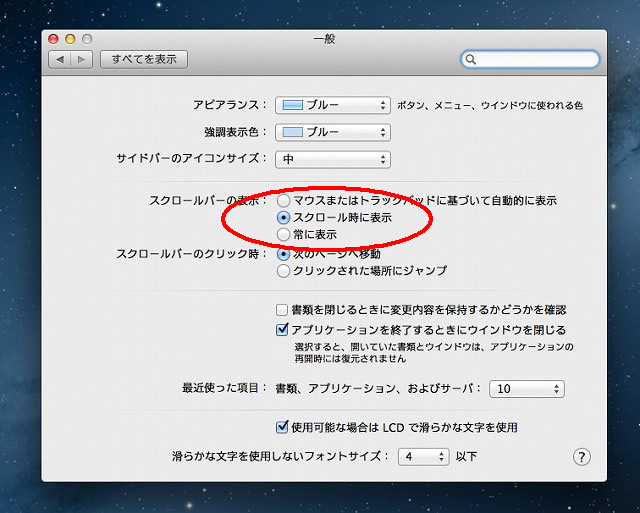Enable 書類を閉じるときに変更内容を保持するかどうかを確認 checkbox
Viewport: 640px width, 513px height.
[282, 310]
